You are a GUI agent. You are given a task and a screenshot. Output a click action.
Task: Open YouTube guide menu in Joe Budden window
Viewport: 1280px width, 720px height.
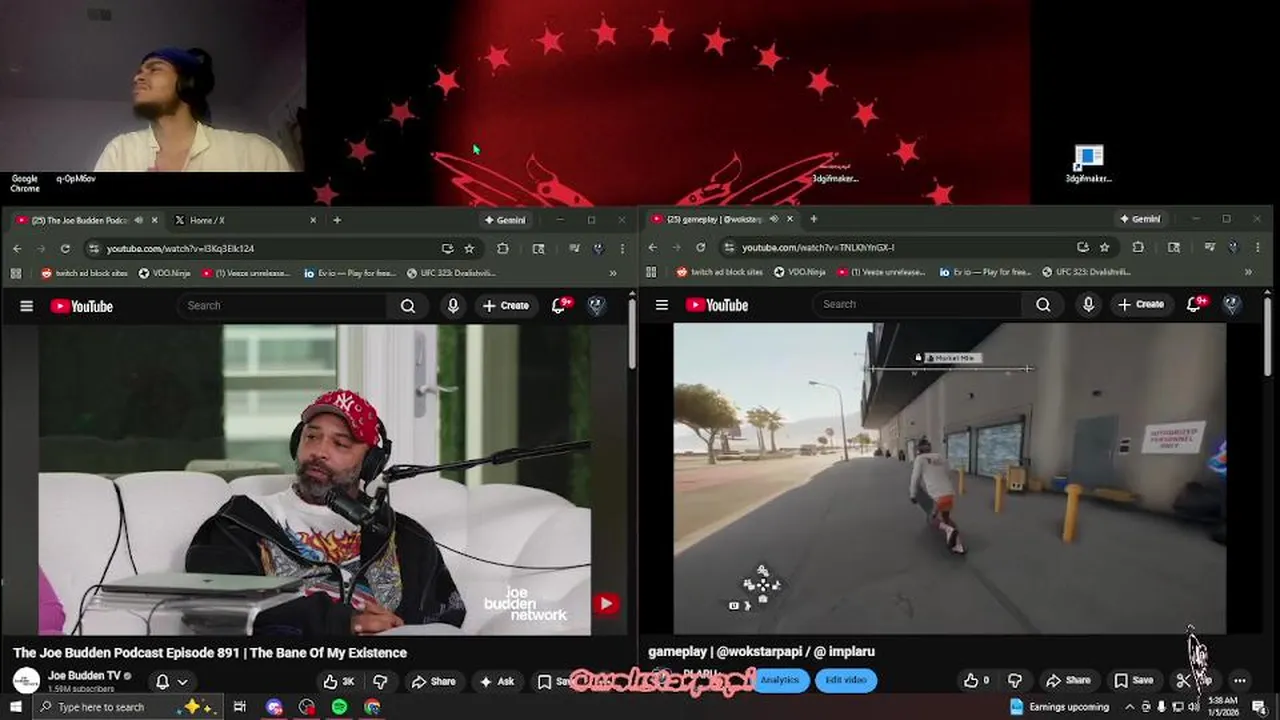pyautogui.click(x=27, y=306)
